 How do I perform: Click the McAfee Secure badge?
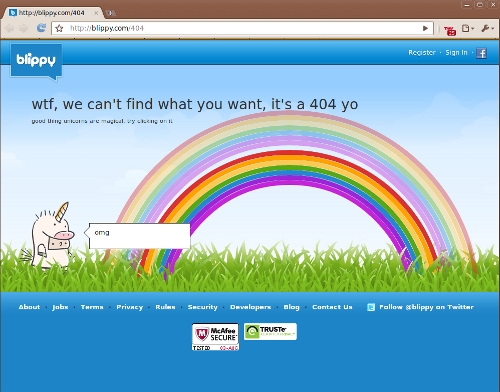[215, 337]
